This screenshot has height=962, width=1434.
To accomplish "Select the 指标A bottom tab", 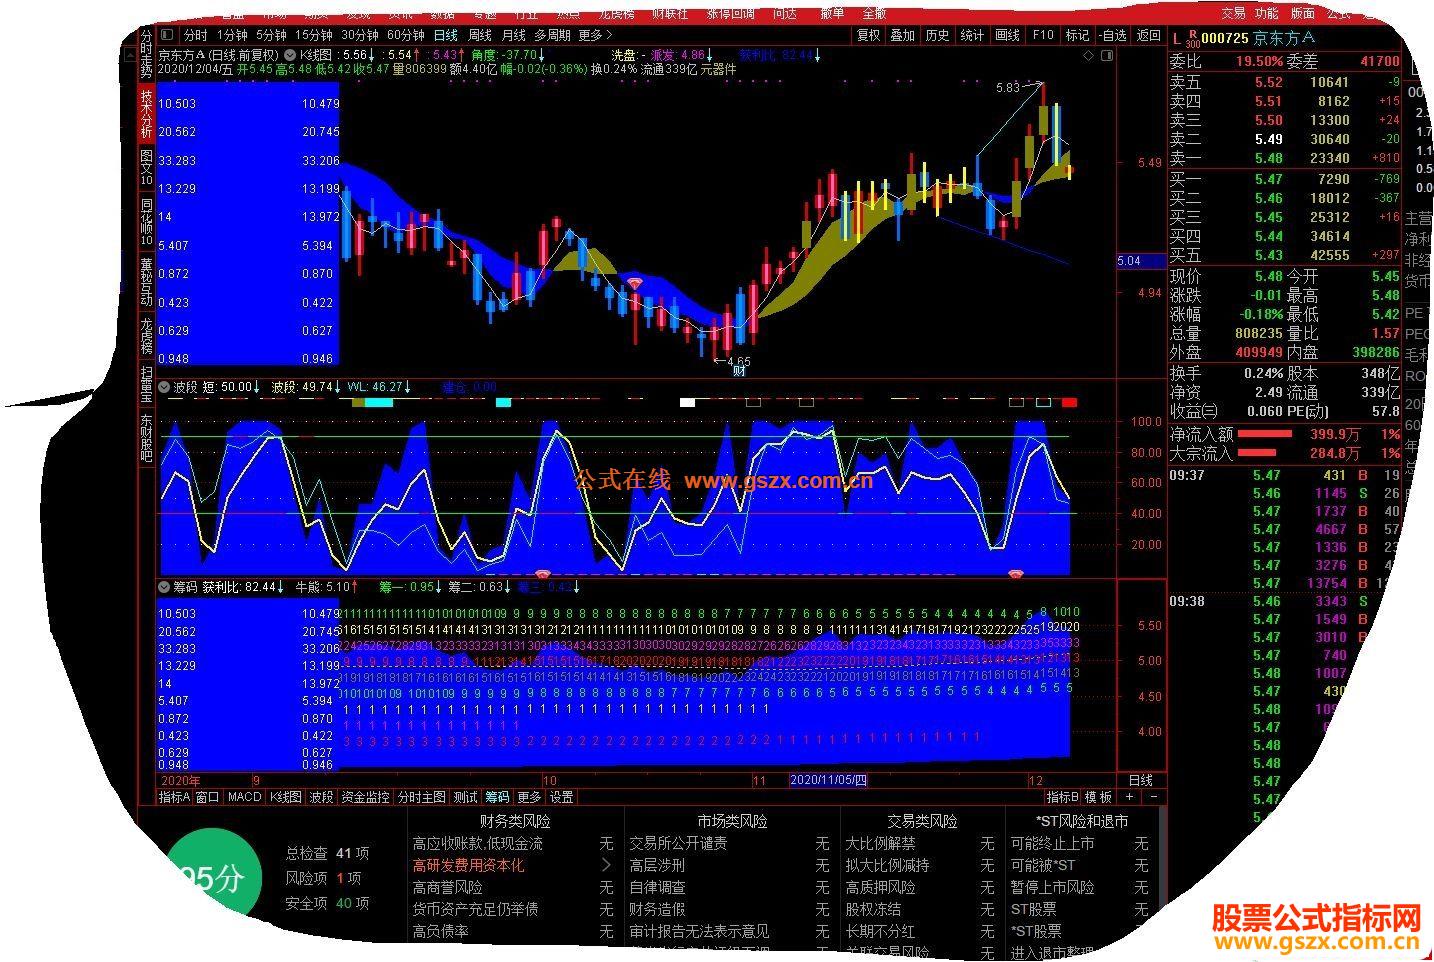I will [x=174, y=797].
